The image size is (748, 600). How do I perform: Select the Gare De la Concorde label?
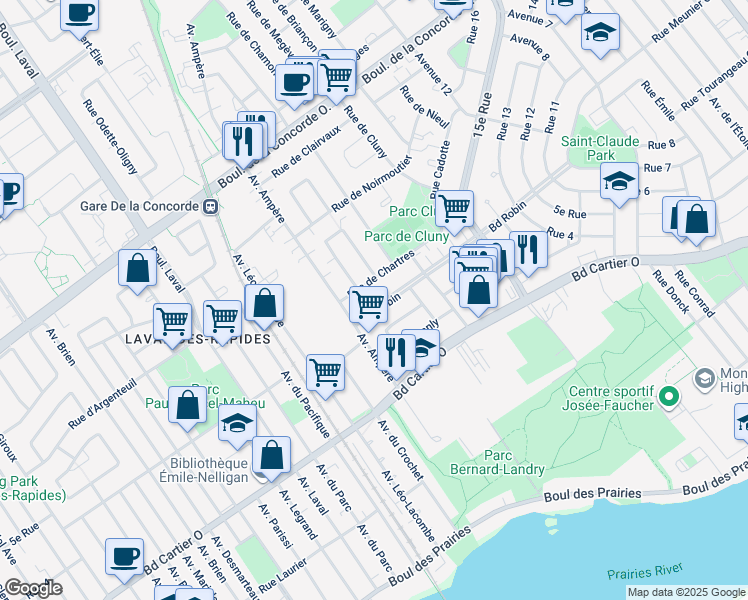tap(139, 207)
